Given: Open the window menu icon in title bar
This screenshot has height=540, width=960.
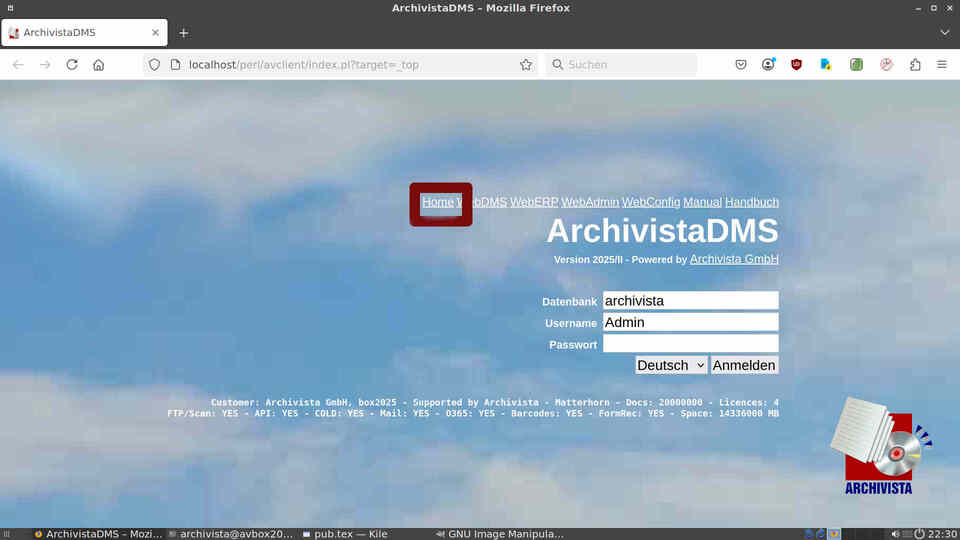Looking at the screenshot, I should [10, 8].
